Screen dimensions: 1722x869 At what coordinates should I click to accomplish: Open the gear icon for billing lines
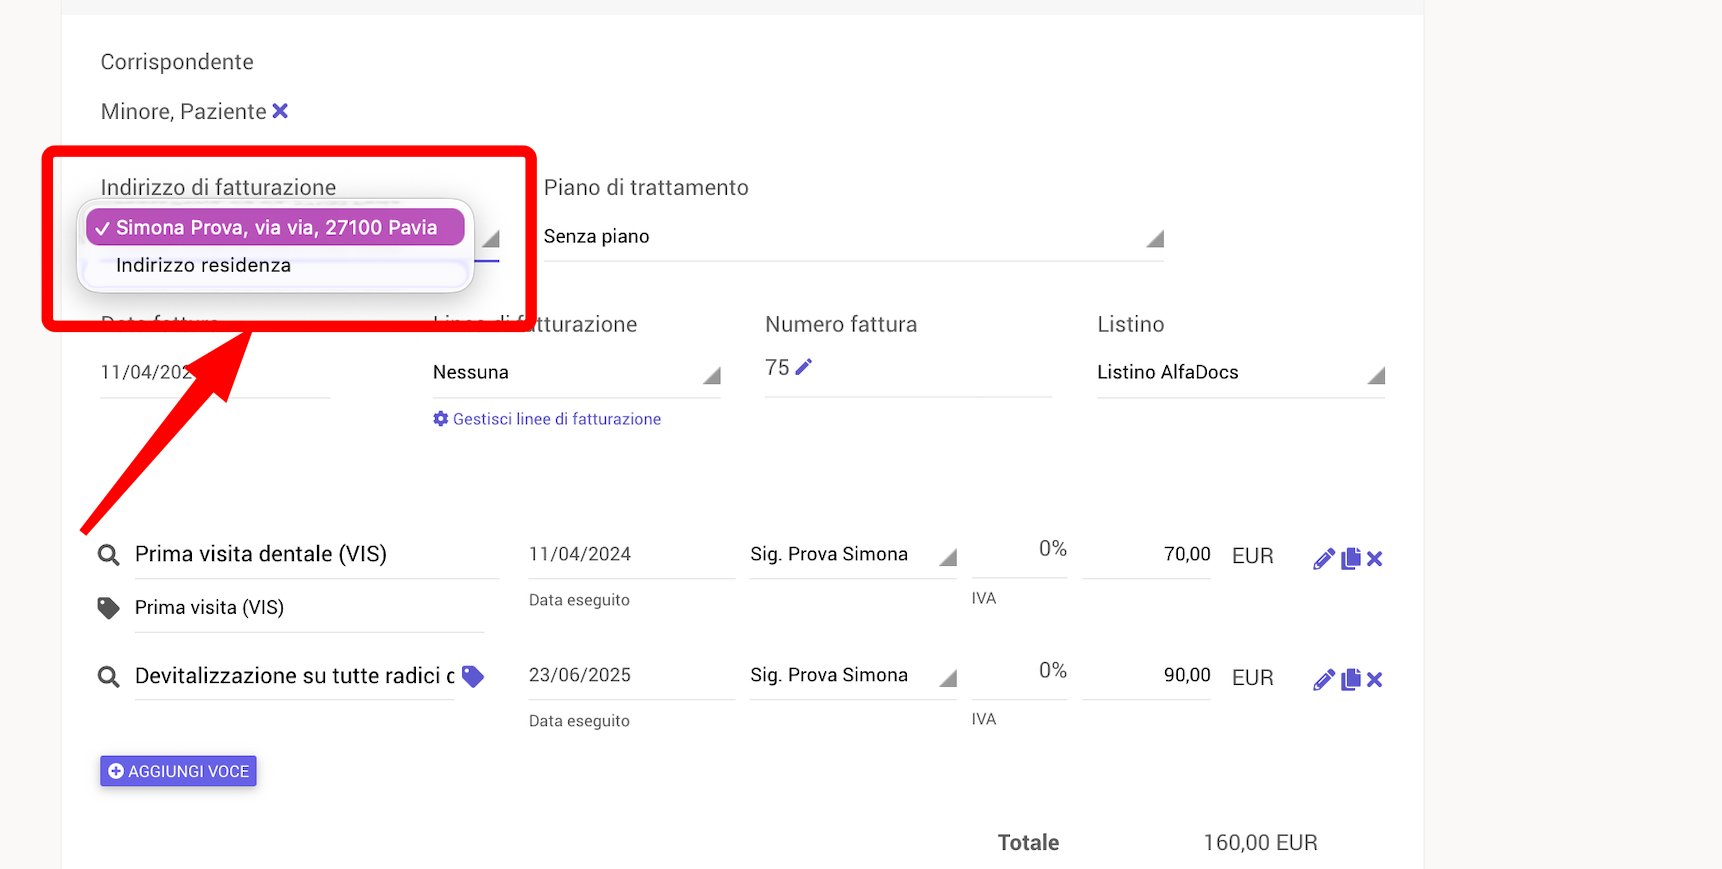(440, 419)
